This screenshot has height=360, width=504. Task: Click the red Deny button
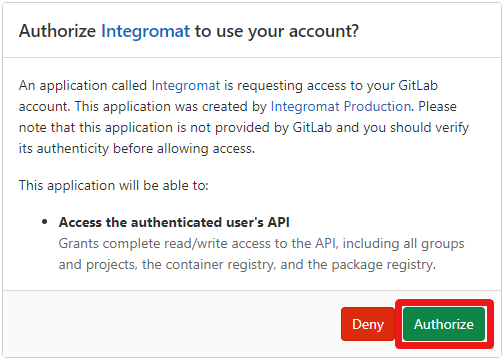click(368, 324)
